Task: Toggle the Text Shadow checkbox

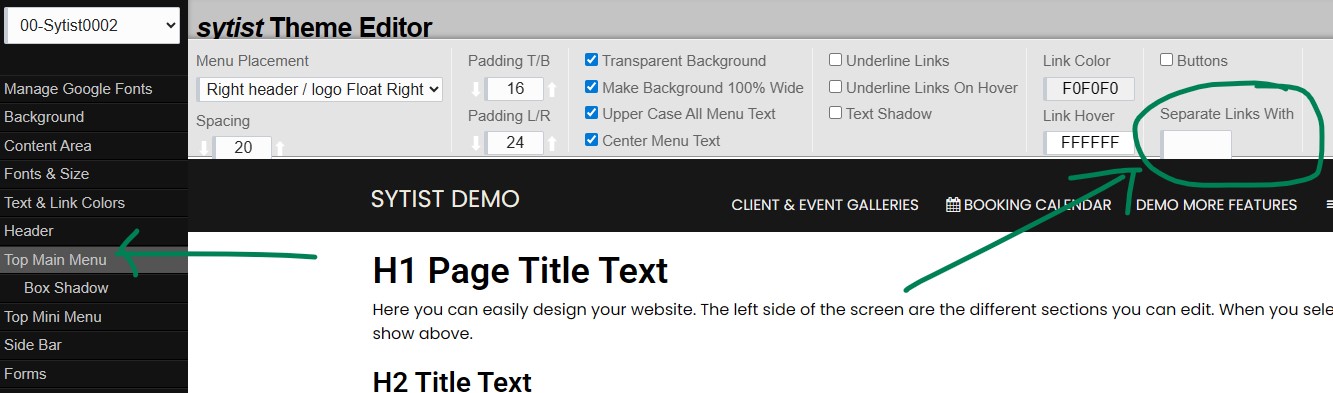Action: [x=836, y=114]
